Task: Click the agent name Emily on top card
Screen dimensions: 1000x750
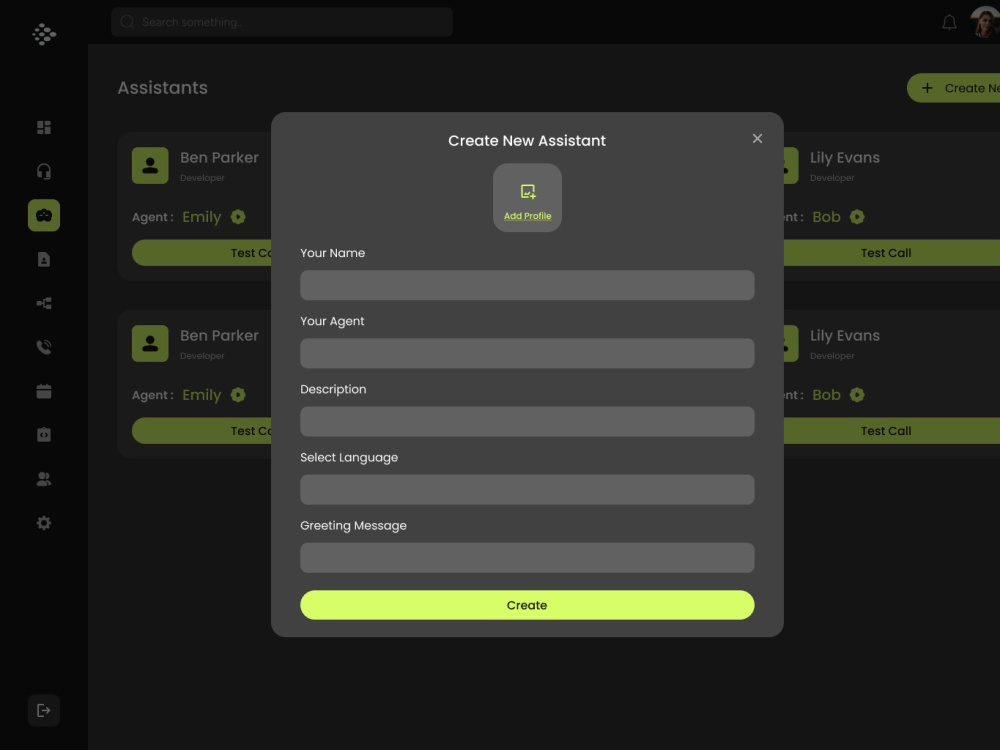Action: point(202,217)
